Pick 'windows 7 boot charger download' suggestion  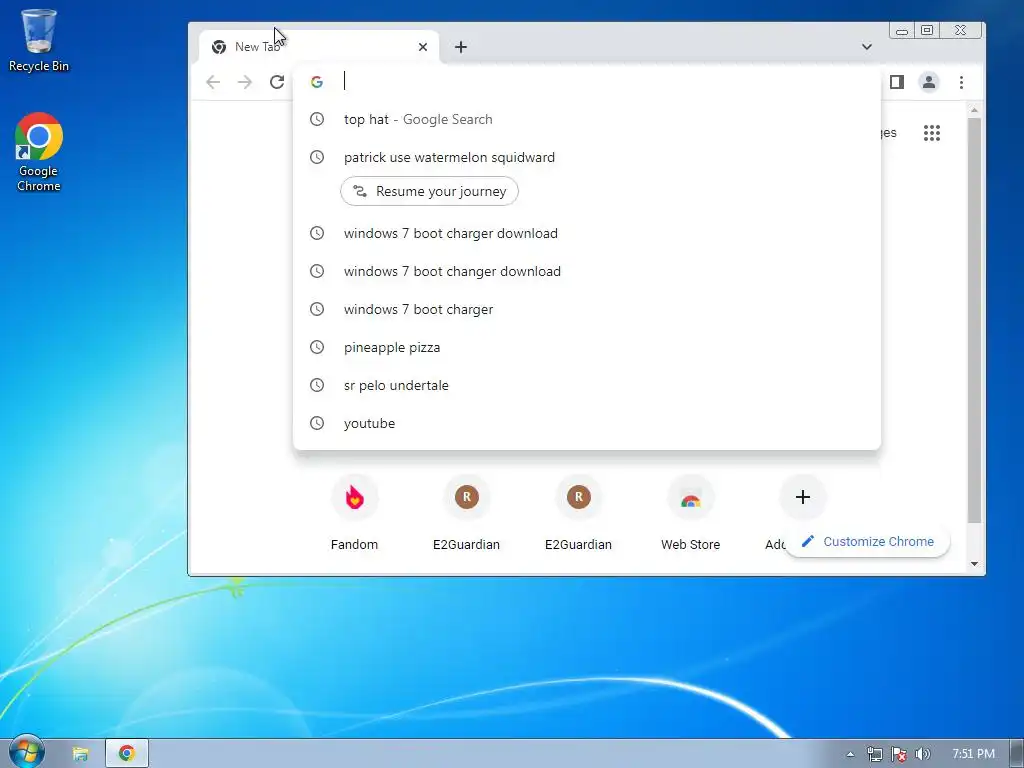point(586,233)
